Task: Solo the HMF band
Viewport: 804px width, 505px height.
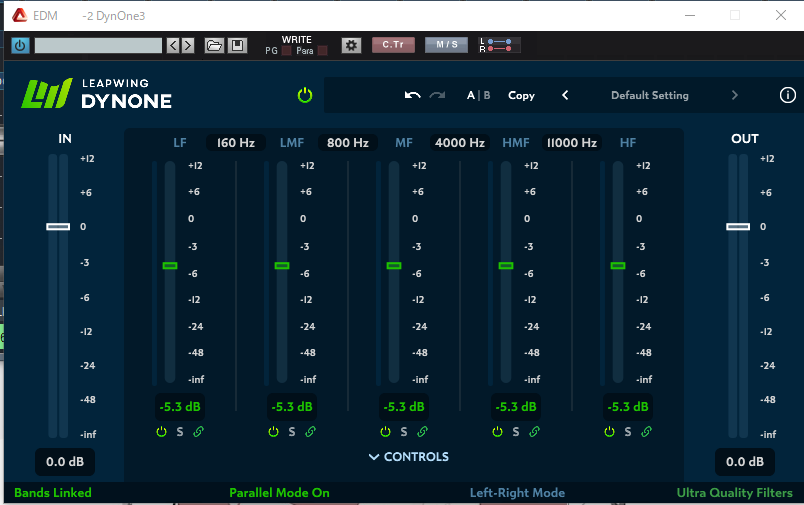Action: tap(516, 432)
